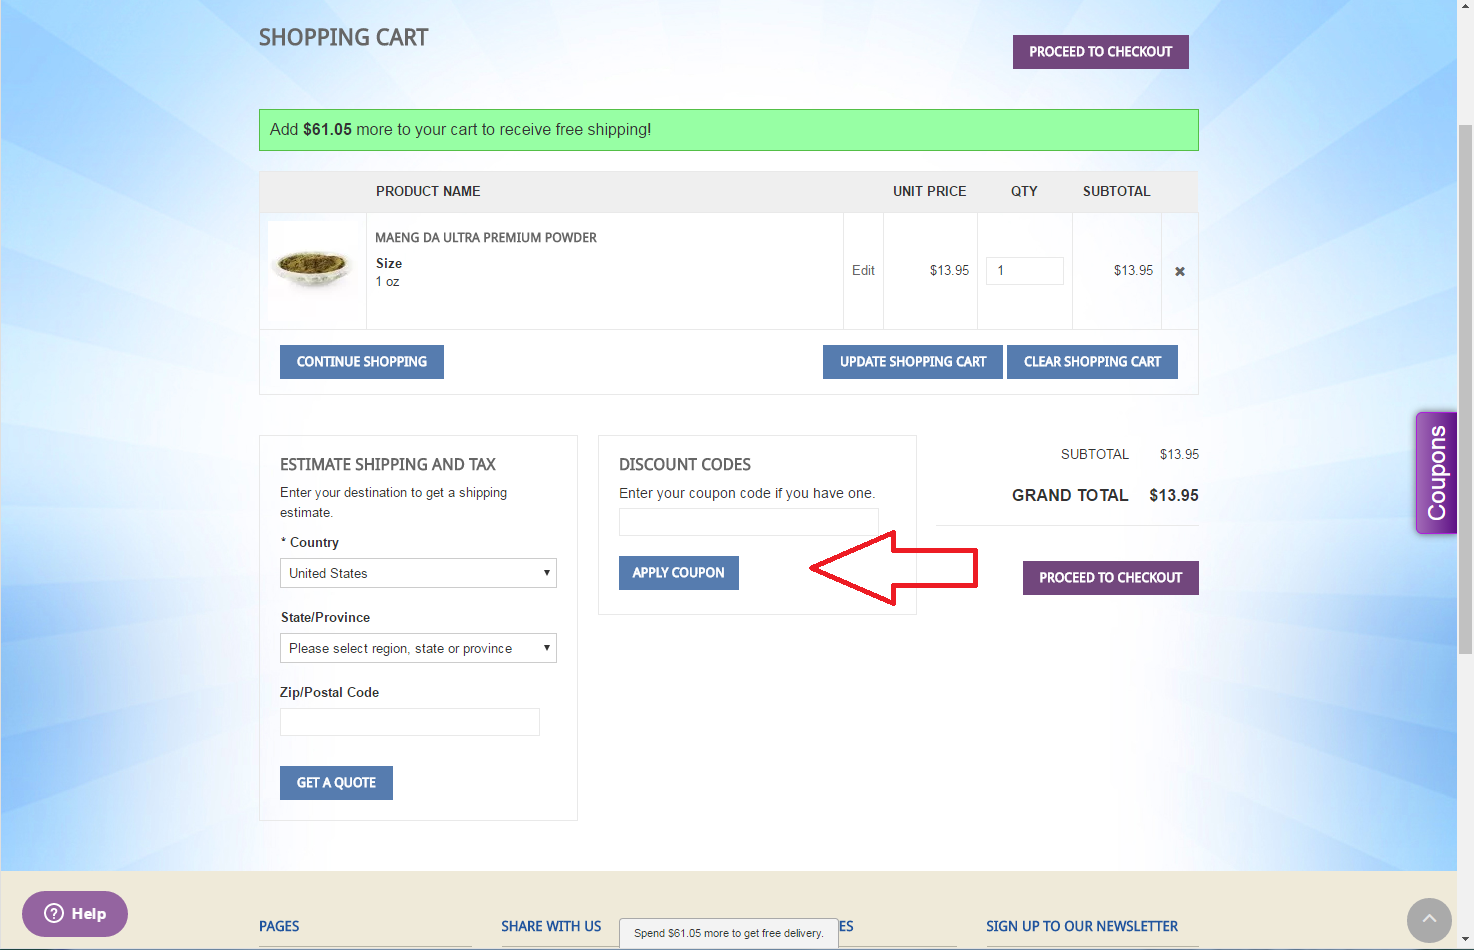
Task: Remove Maeng Da item with X icon
Action: [x=1180, y=271]
